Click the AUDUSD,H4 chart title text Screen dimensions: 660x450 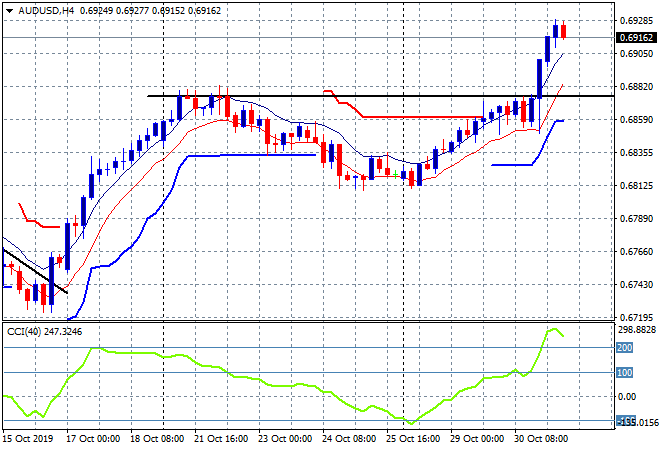(46, 11)
